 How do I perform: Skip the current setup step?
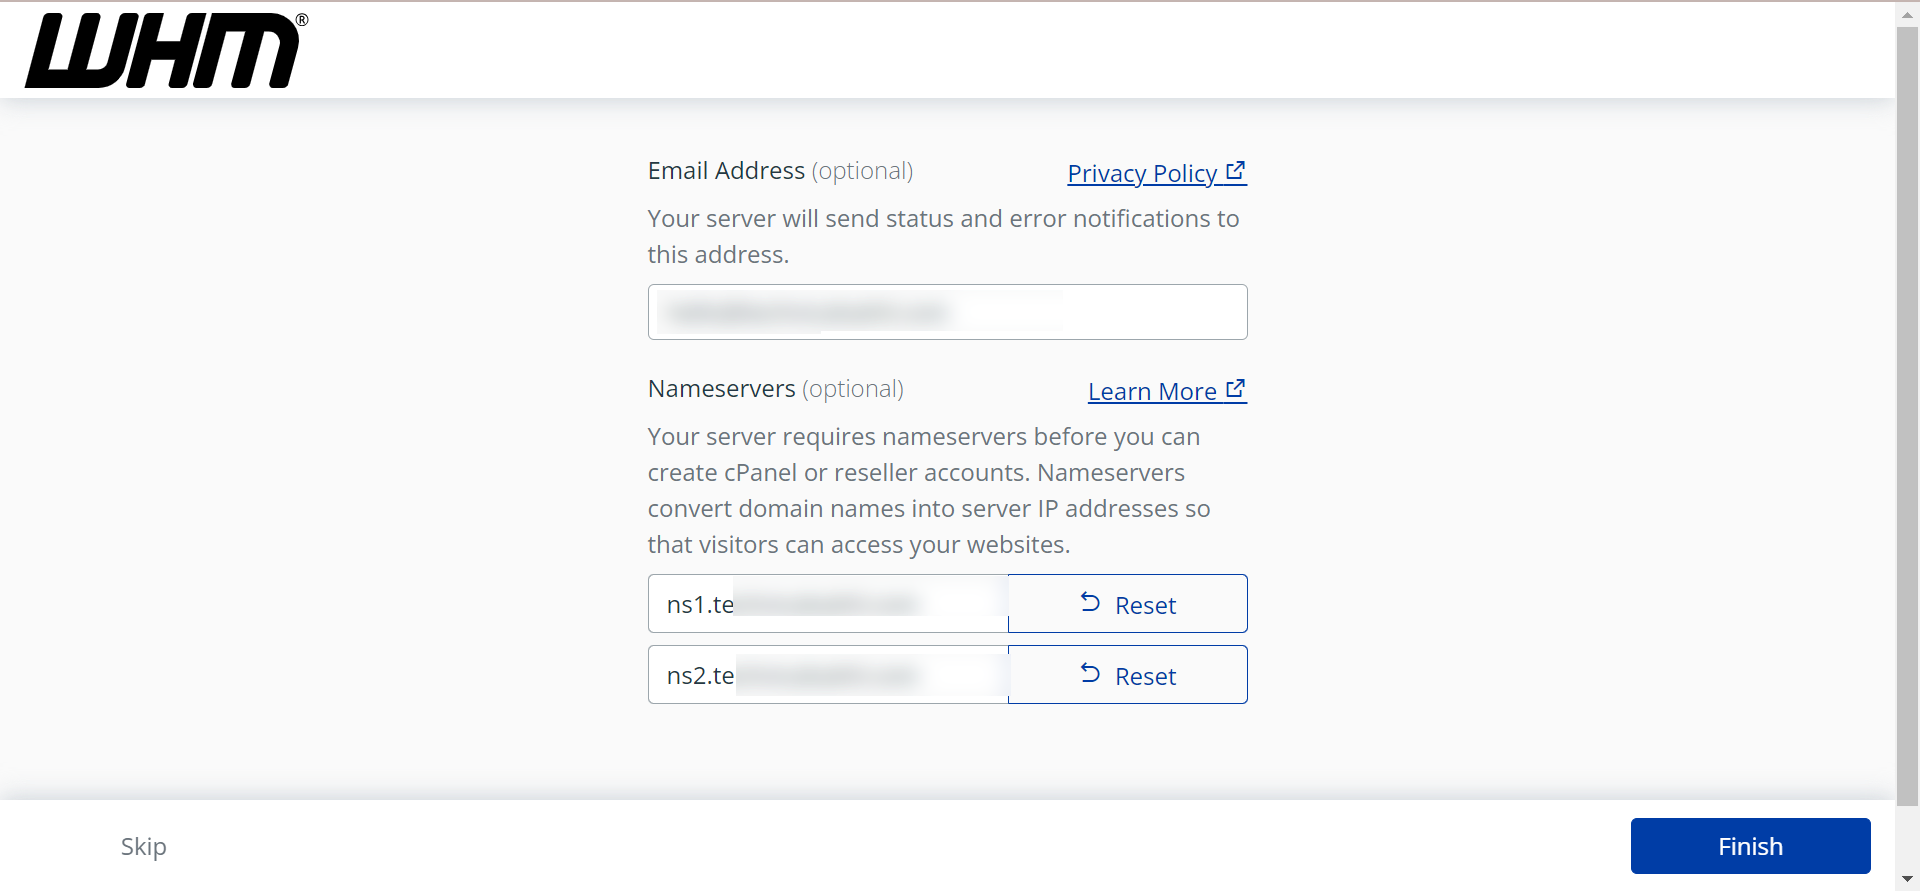coord(143,846)
